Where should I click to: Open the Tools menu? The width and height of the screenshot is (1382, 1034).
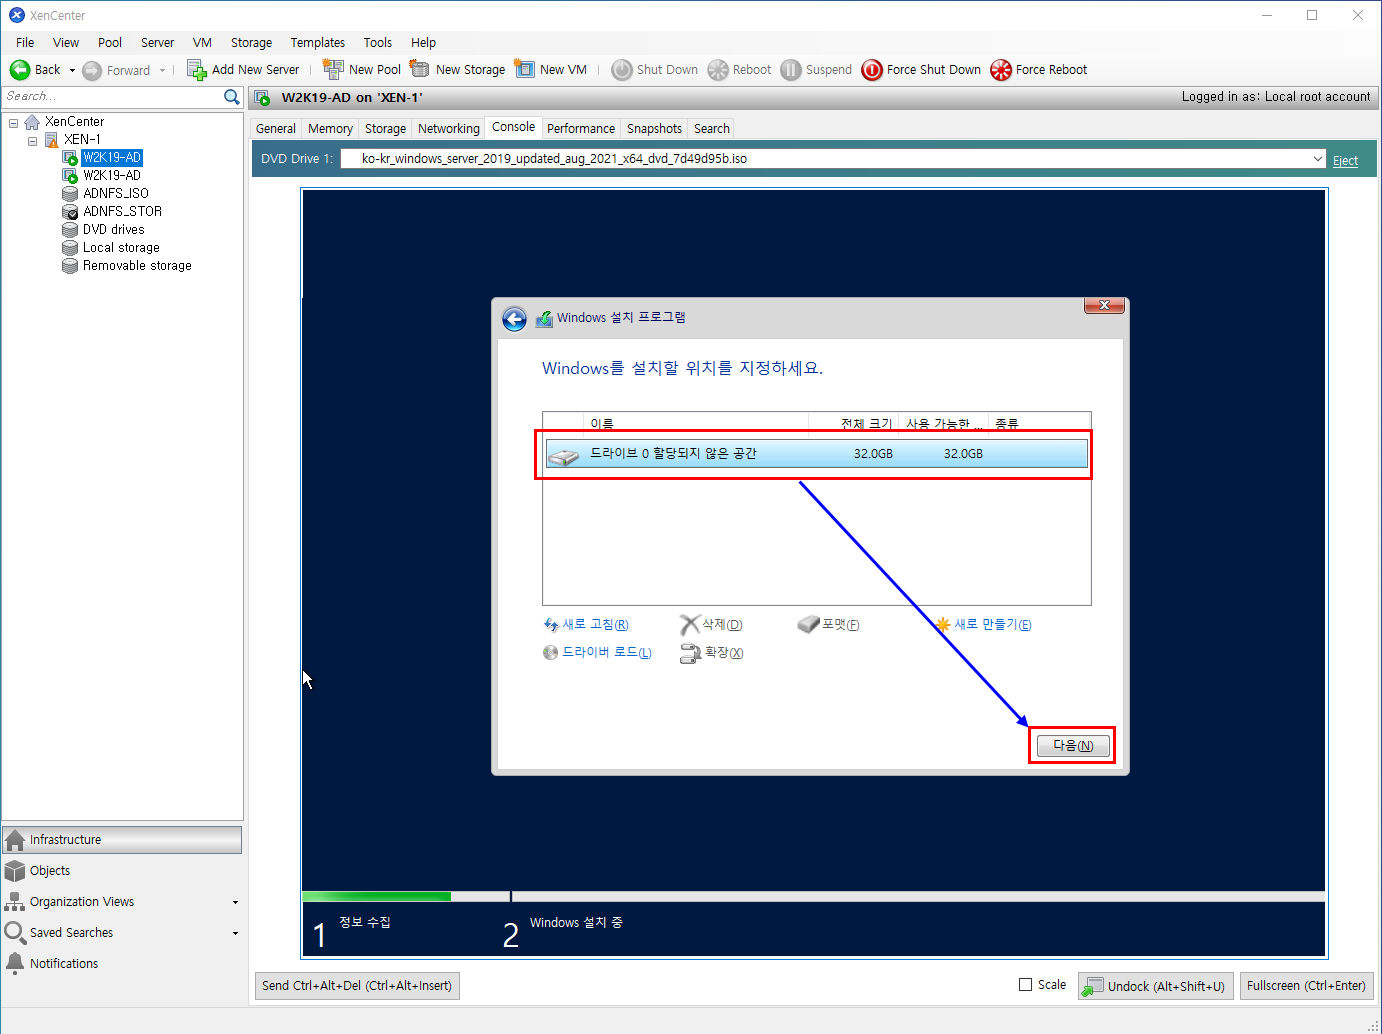378,43
